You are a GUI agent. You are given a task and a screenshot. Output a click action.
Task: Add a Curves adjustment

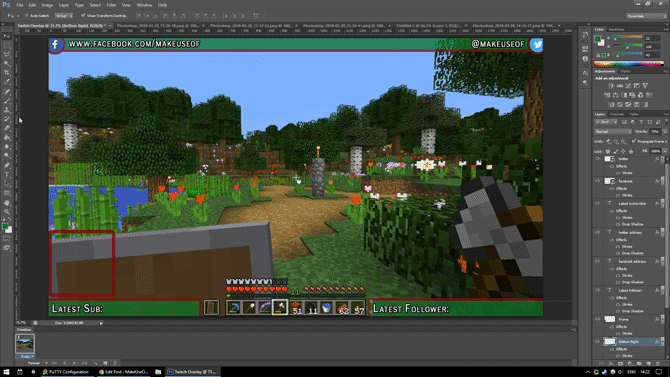pyautogui.click(x=628, y=85)
